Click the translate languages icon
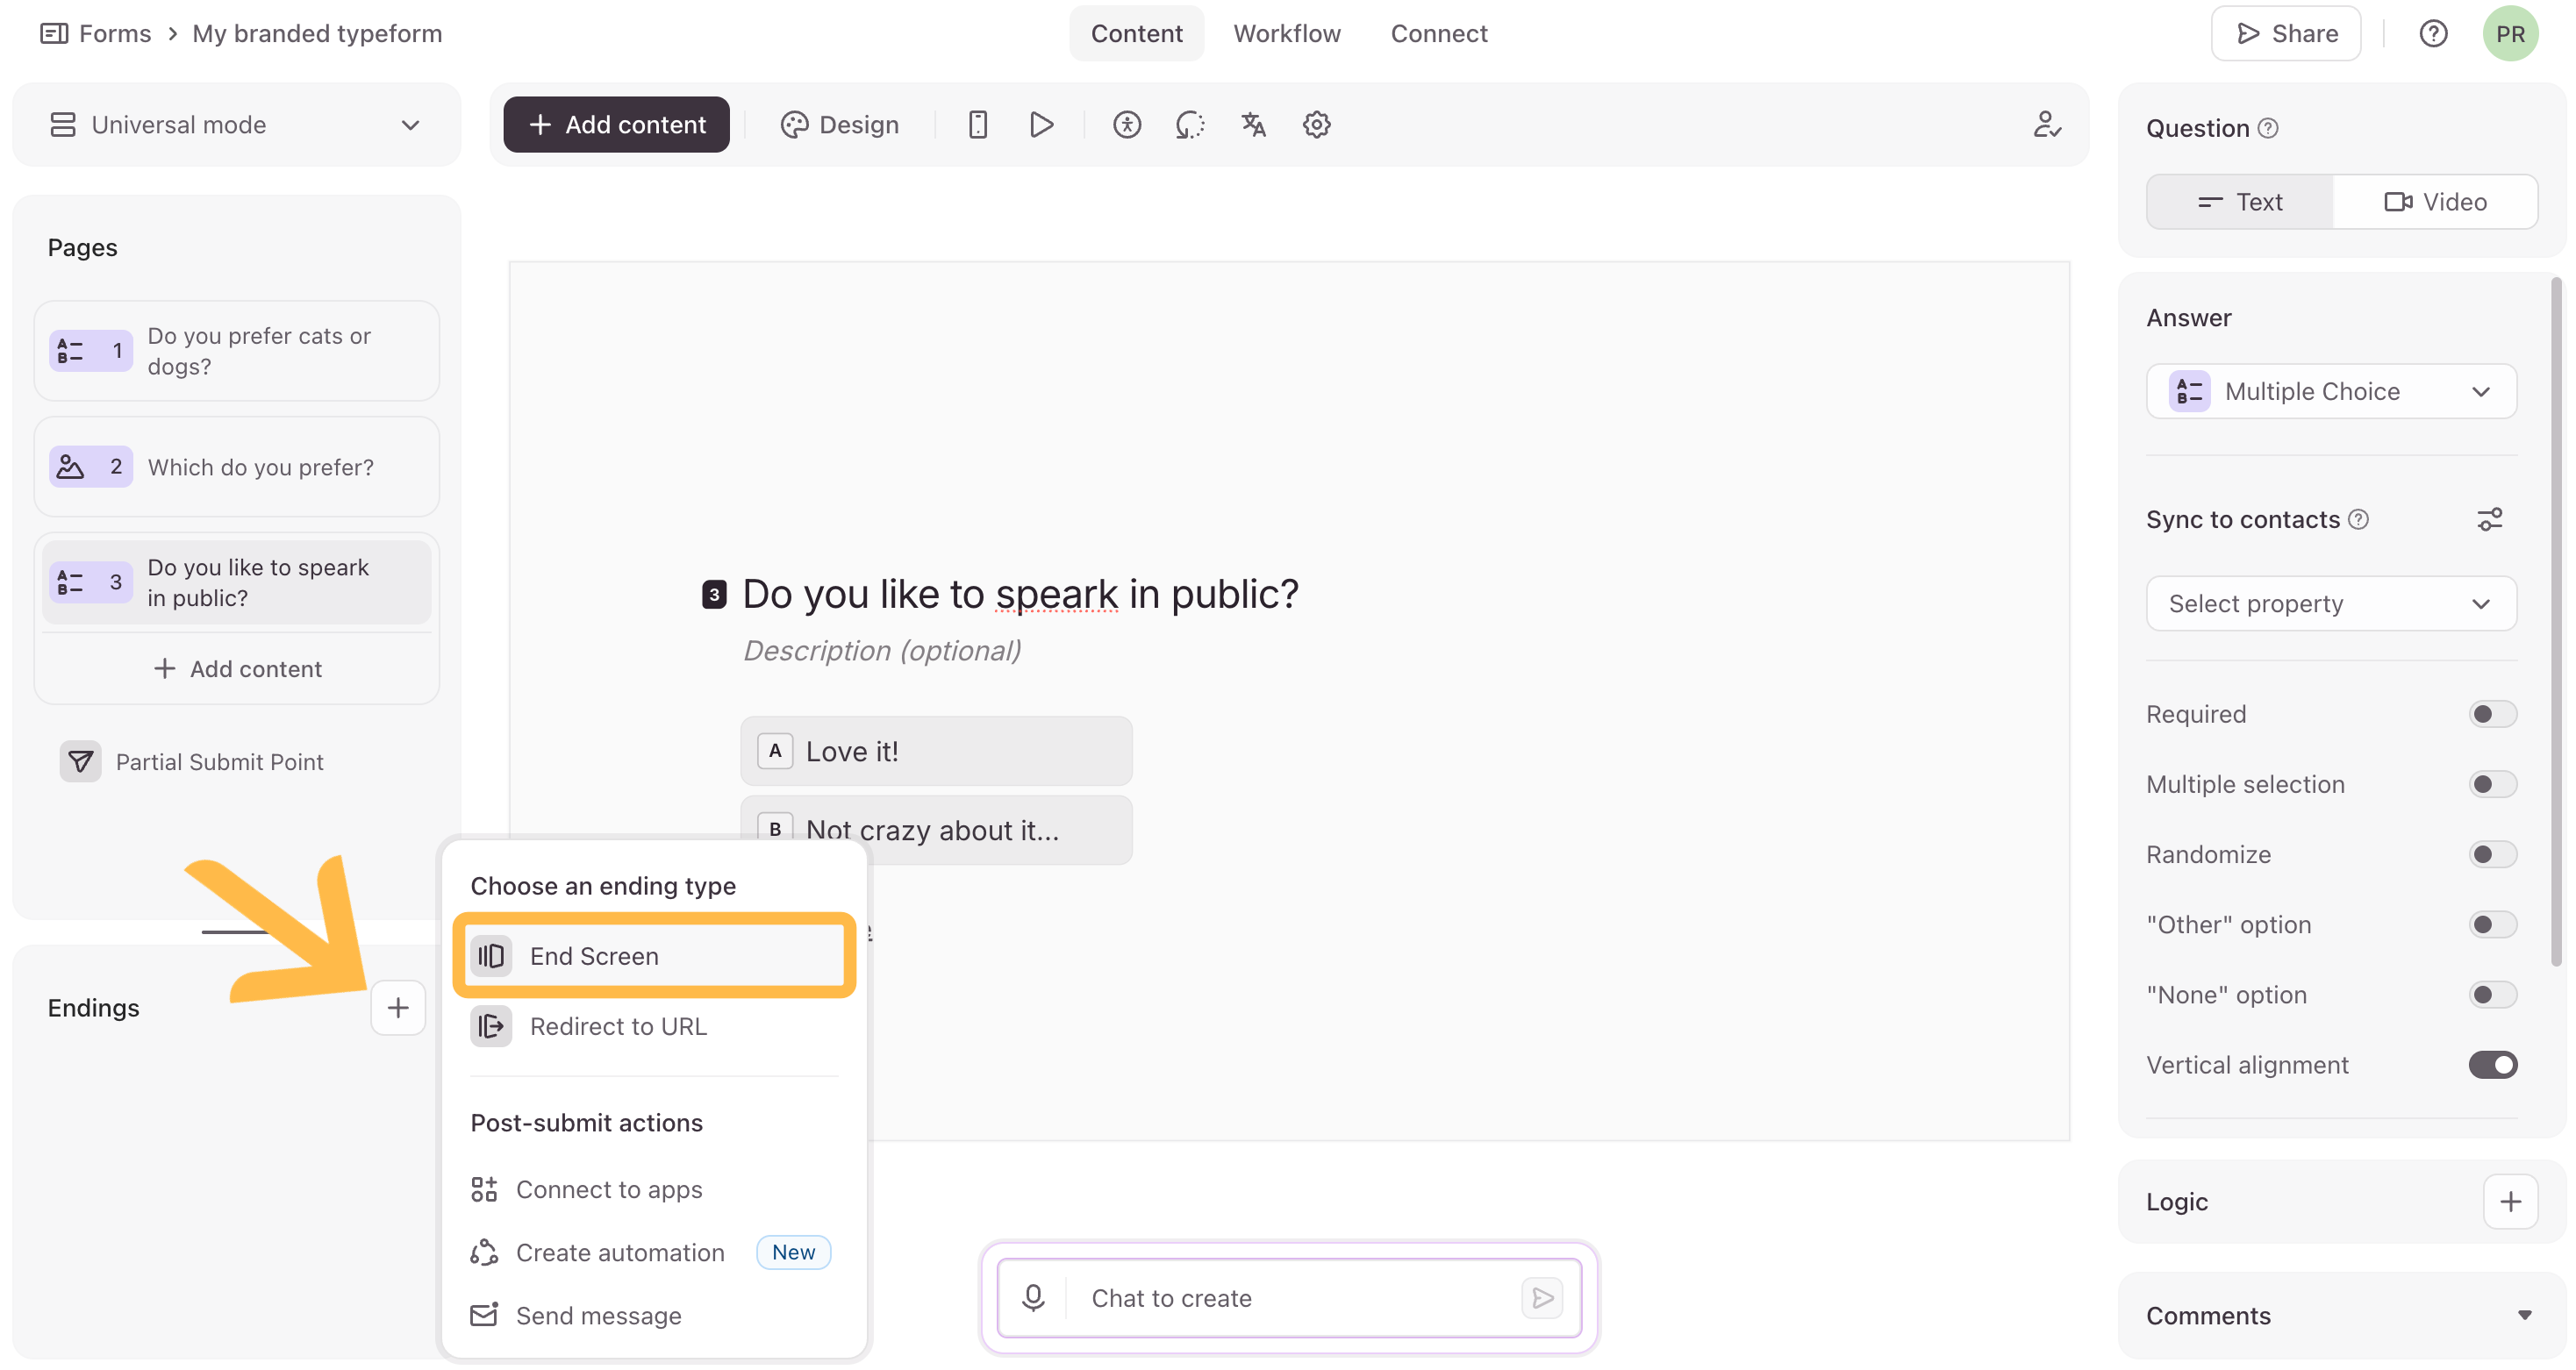 [x=1253, y=125]
